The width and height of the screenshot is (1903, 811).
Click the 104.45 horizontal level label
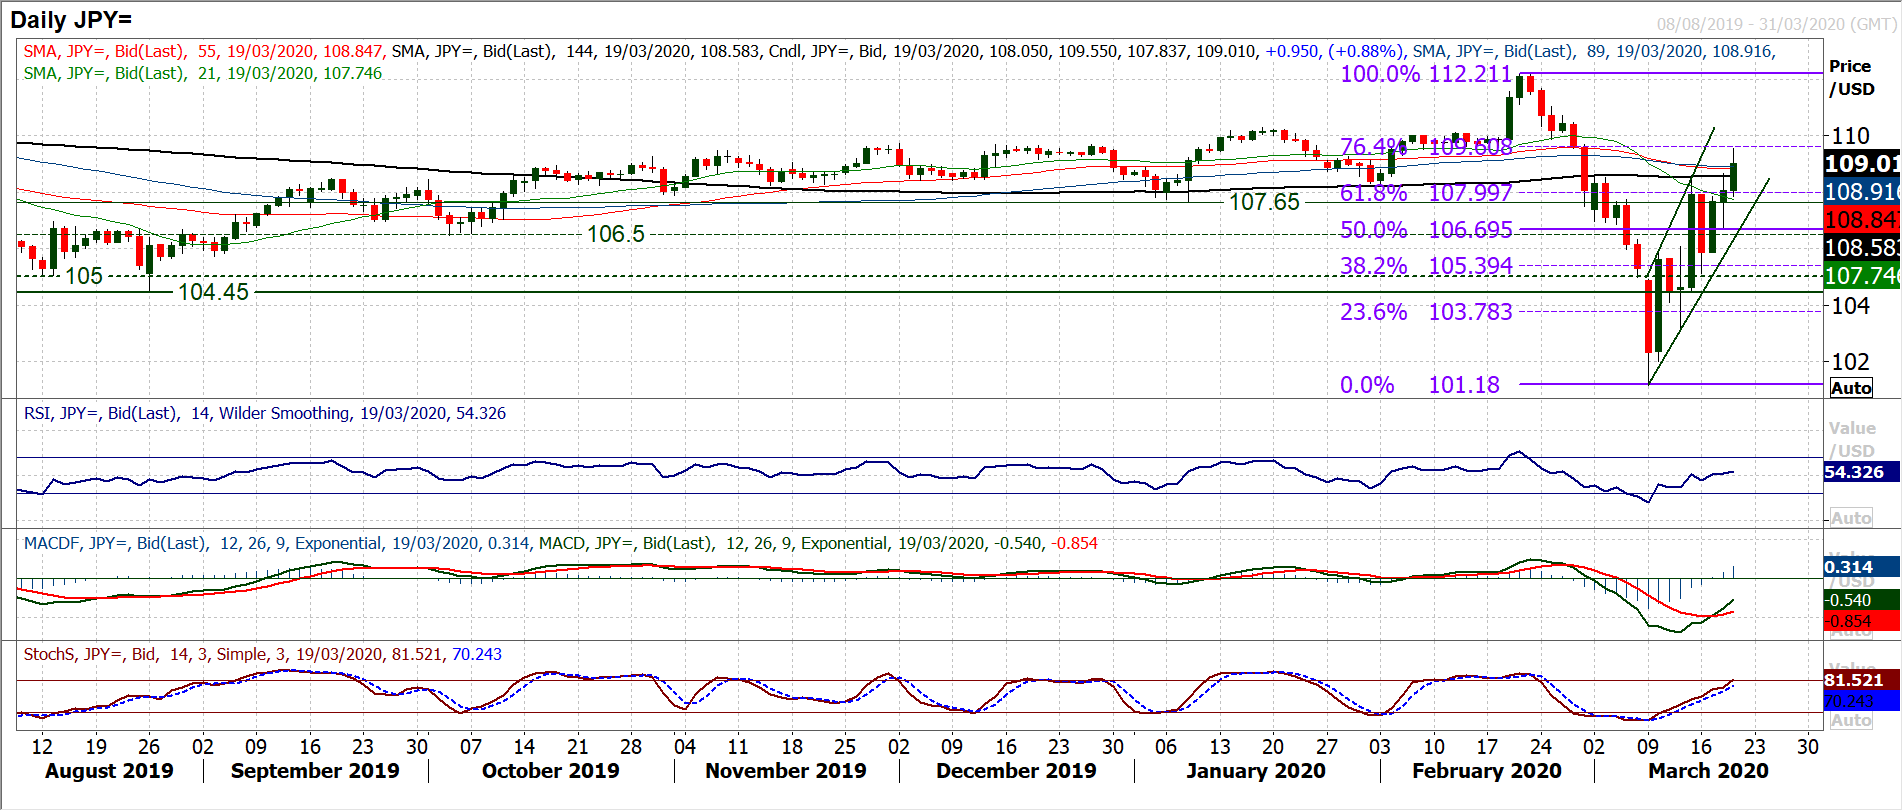pos(213,292)
